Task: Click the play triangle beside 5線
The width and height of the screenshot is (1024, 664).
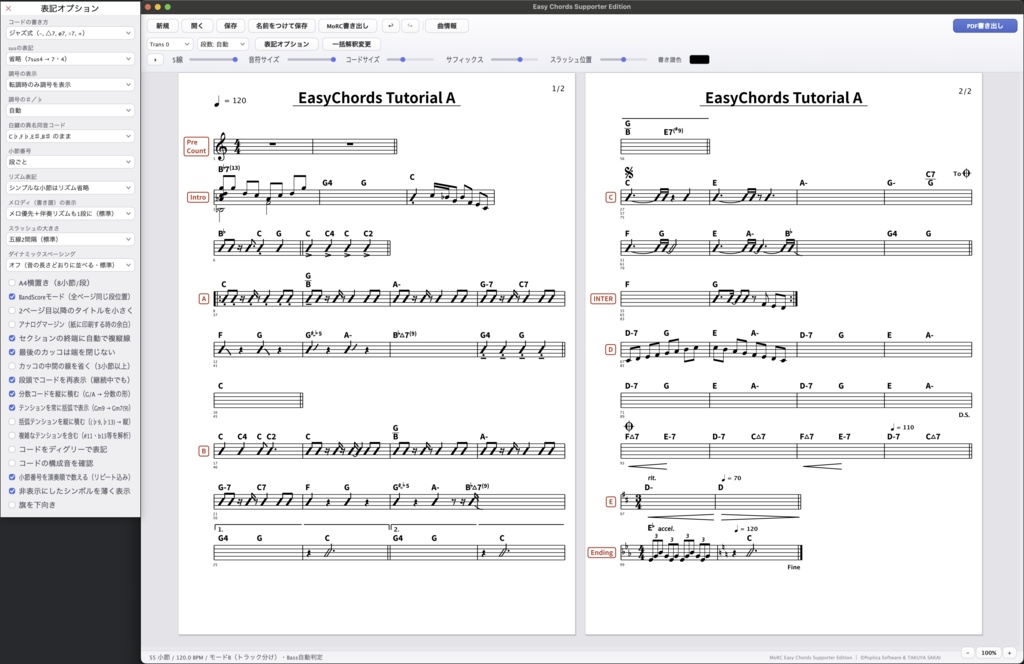Action: pyautogui.click(x=155, y=59)
